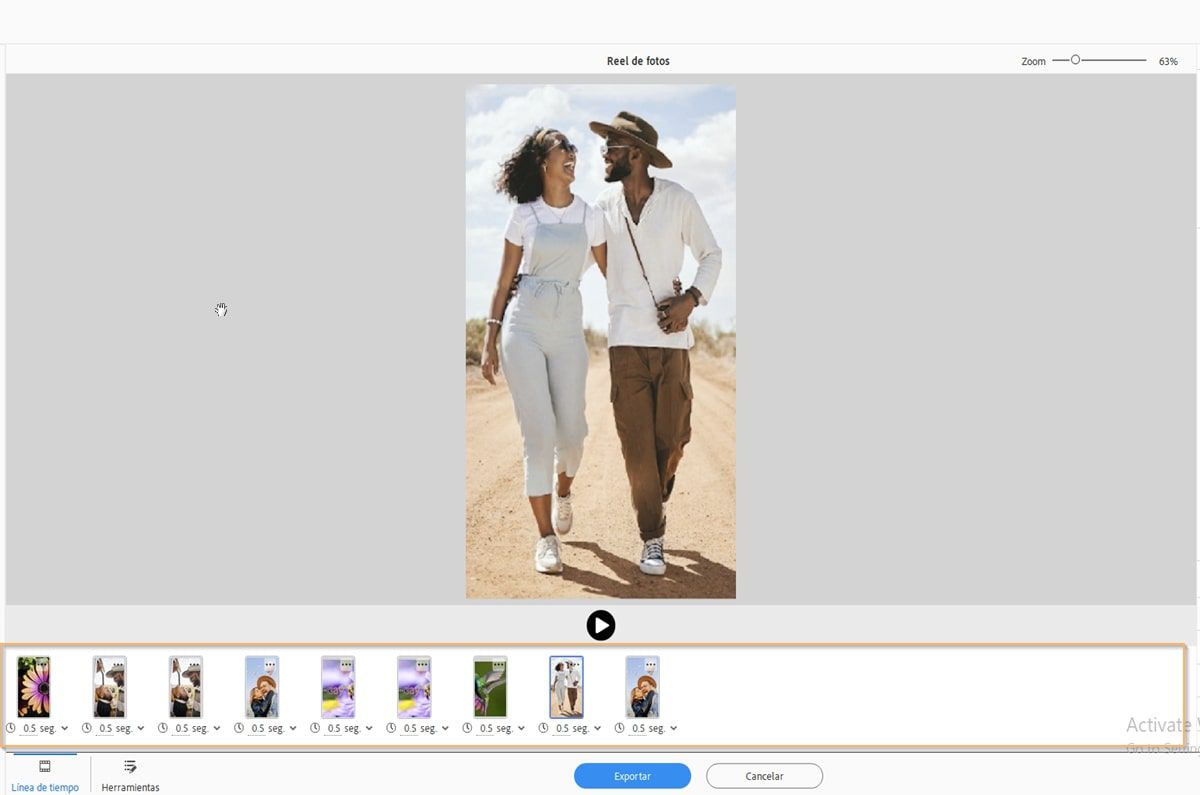Screen dimensions: 1200x795
Task: Expand duration dropdown of the second frame
Action: point(141,729)
